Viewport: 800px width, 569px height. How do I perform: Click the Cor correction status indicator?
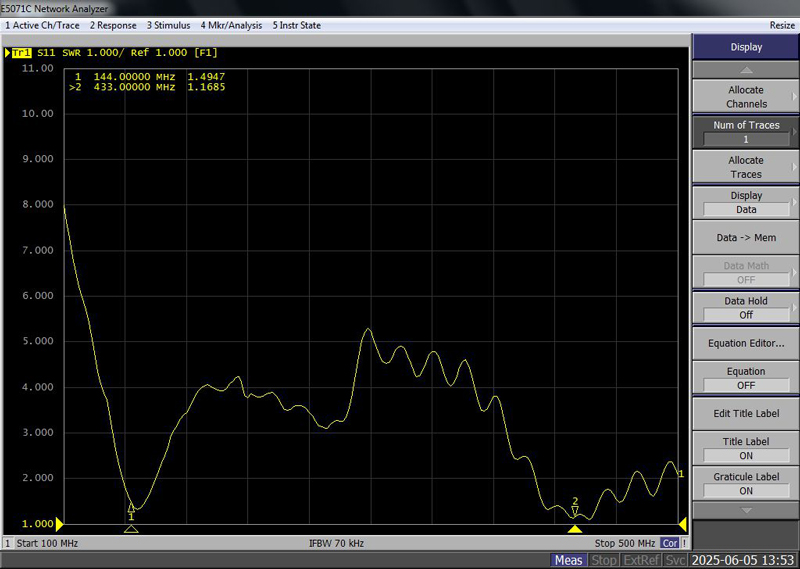coord(670,543)
